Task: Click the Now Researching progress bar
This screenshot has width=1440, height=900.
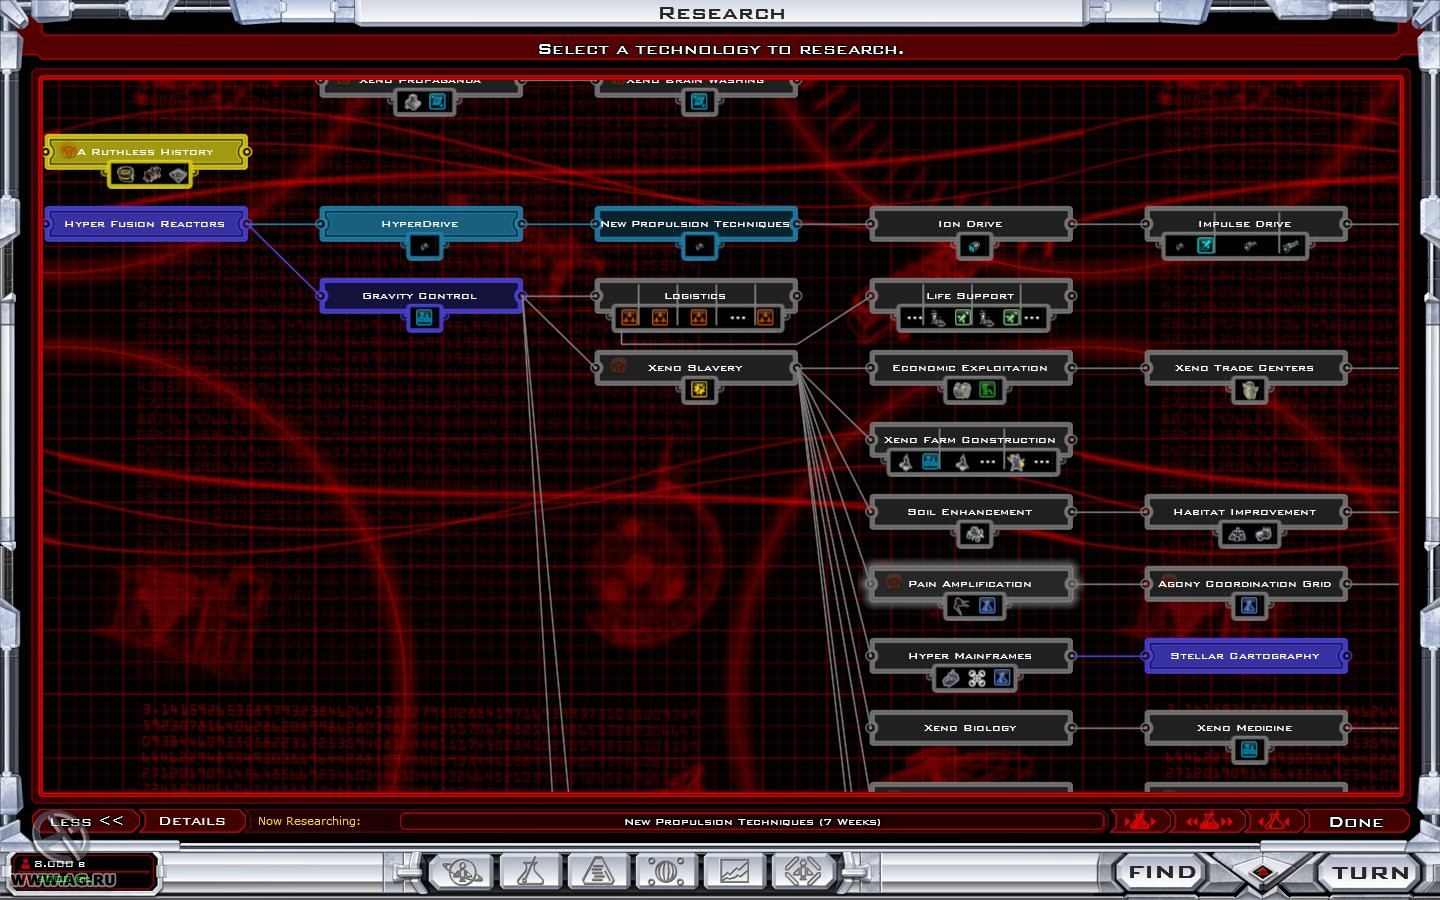Action: [x=752, y=822]
